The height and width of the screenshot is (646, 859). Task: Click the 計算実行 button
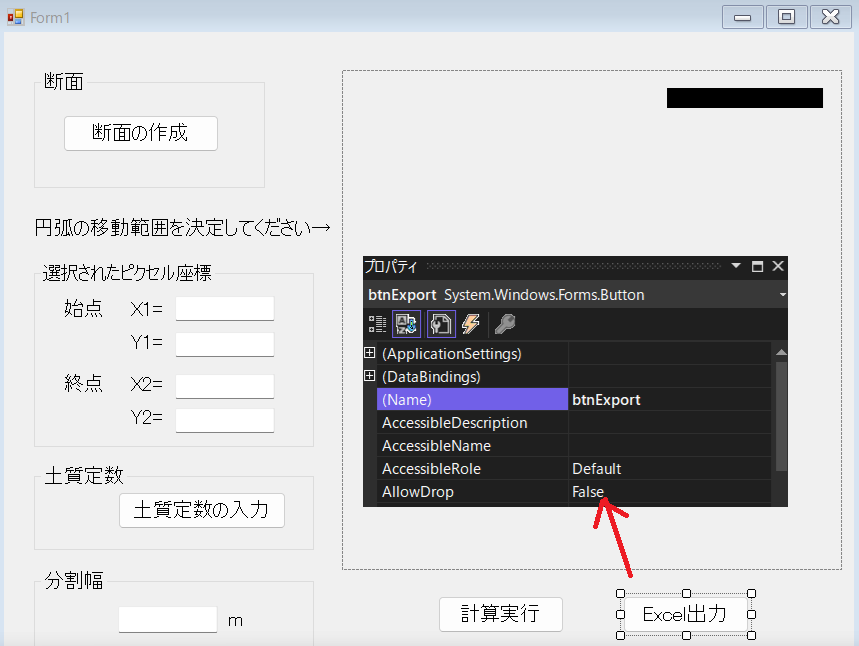[500, 614]
